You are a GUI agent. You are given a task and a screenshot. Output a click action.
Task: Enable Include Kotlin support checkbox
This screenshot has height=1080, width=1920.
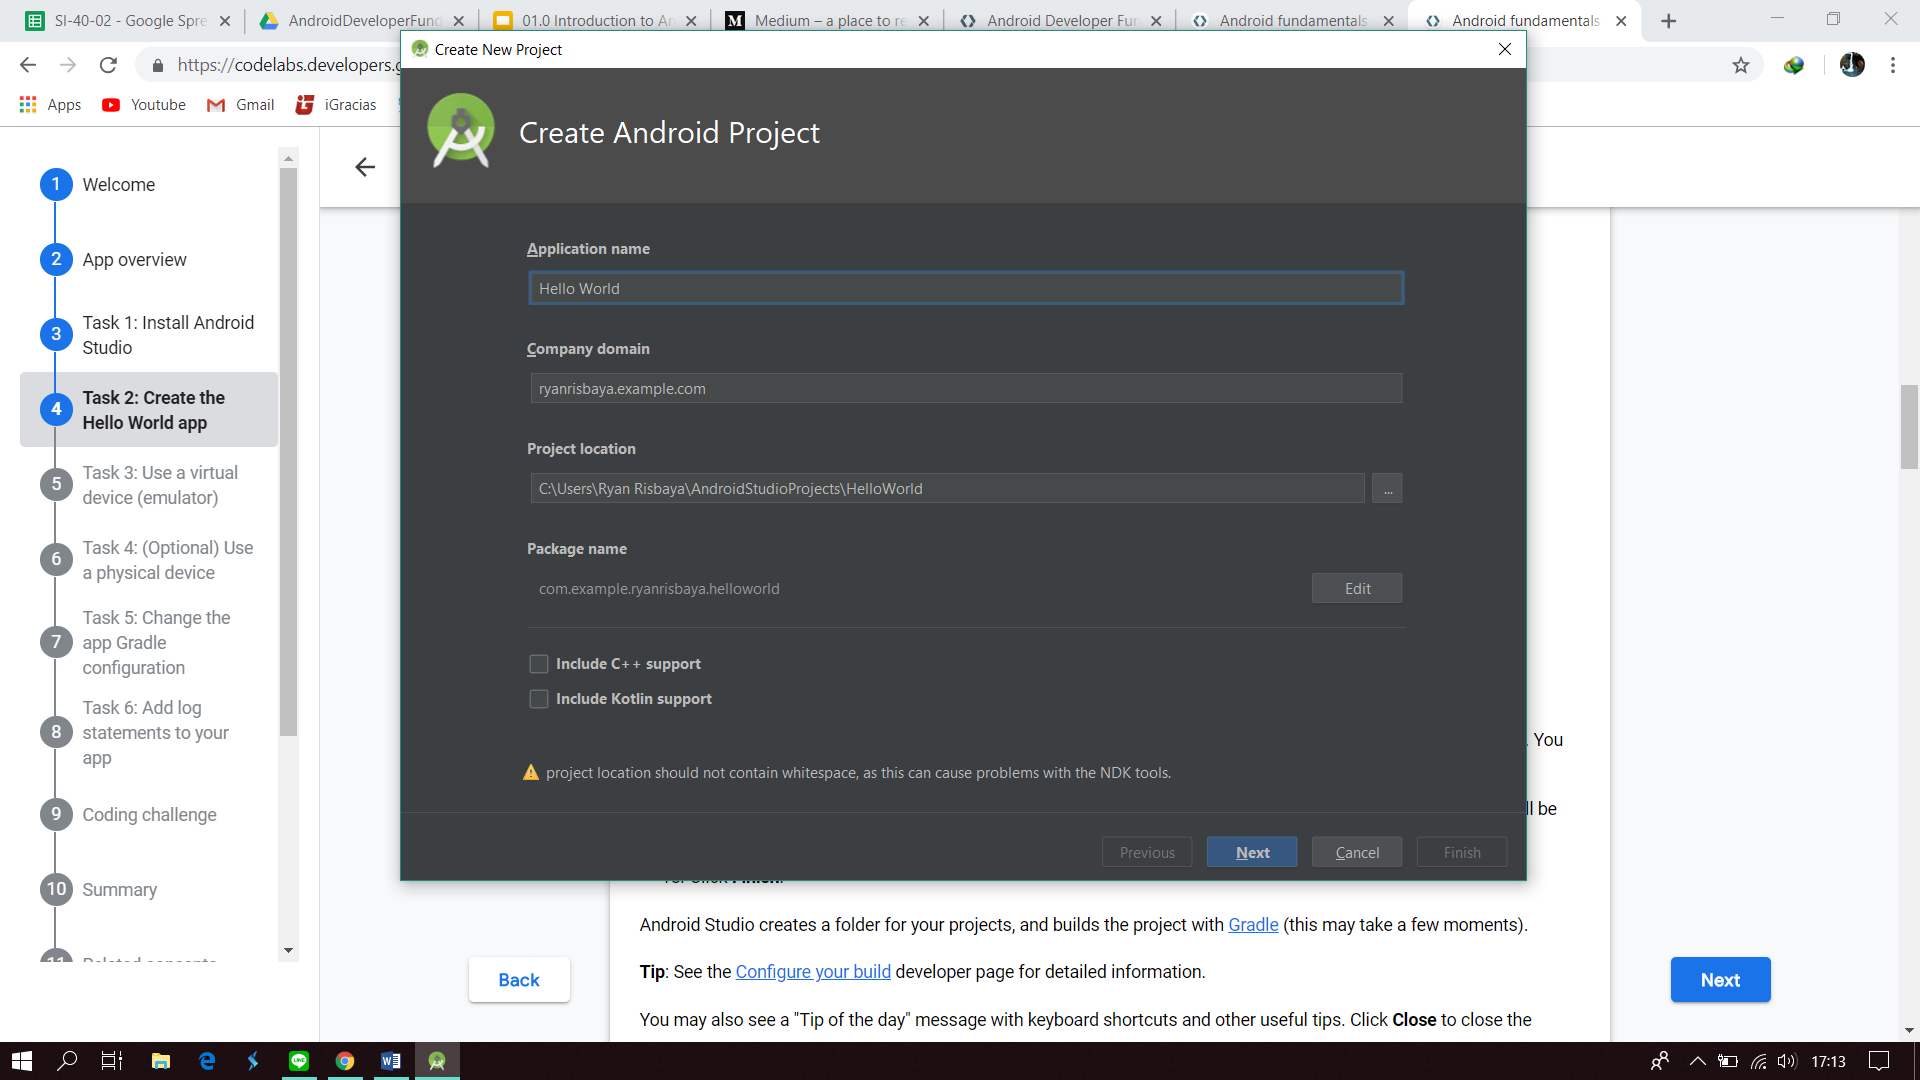click(x=539, y=699)
